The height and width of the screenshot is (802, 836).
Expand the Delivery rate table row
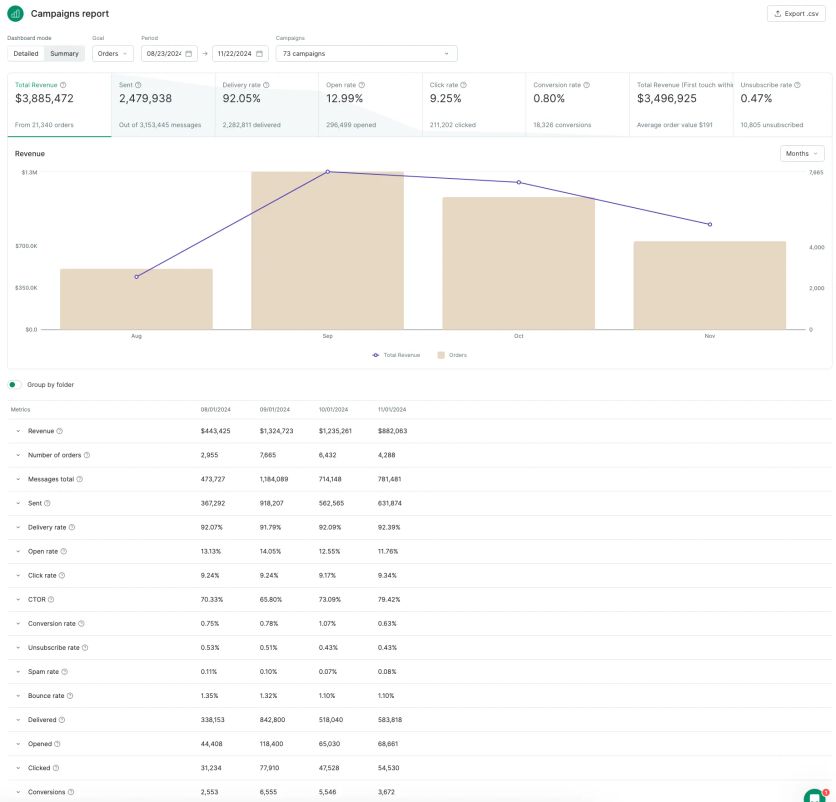click(18, 527)
